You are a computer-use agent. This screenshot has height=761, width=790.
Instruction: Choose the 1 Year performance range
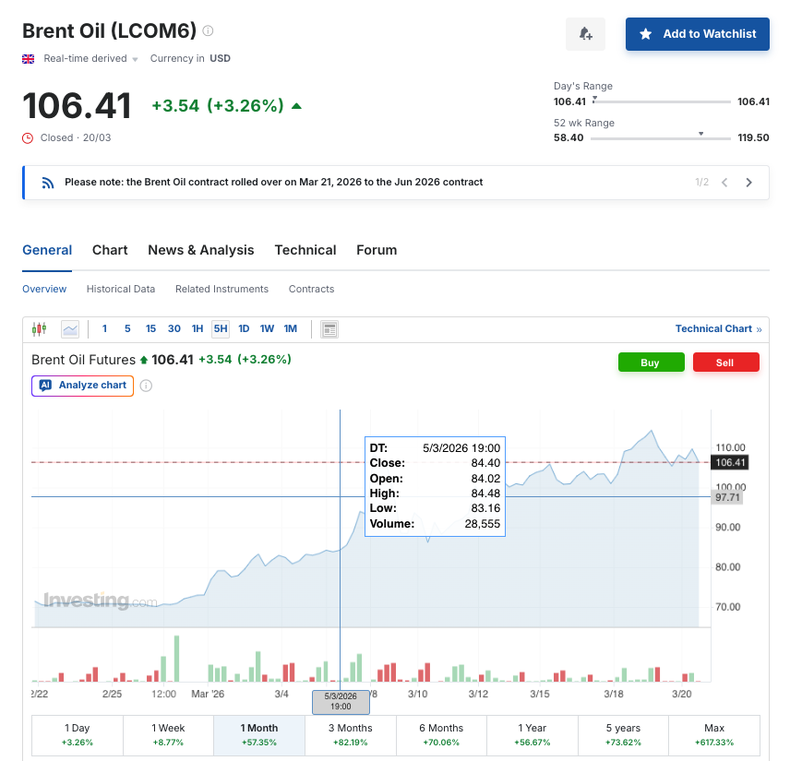pyautogui.click(x=532, y=735)
